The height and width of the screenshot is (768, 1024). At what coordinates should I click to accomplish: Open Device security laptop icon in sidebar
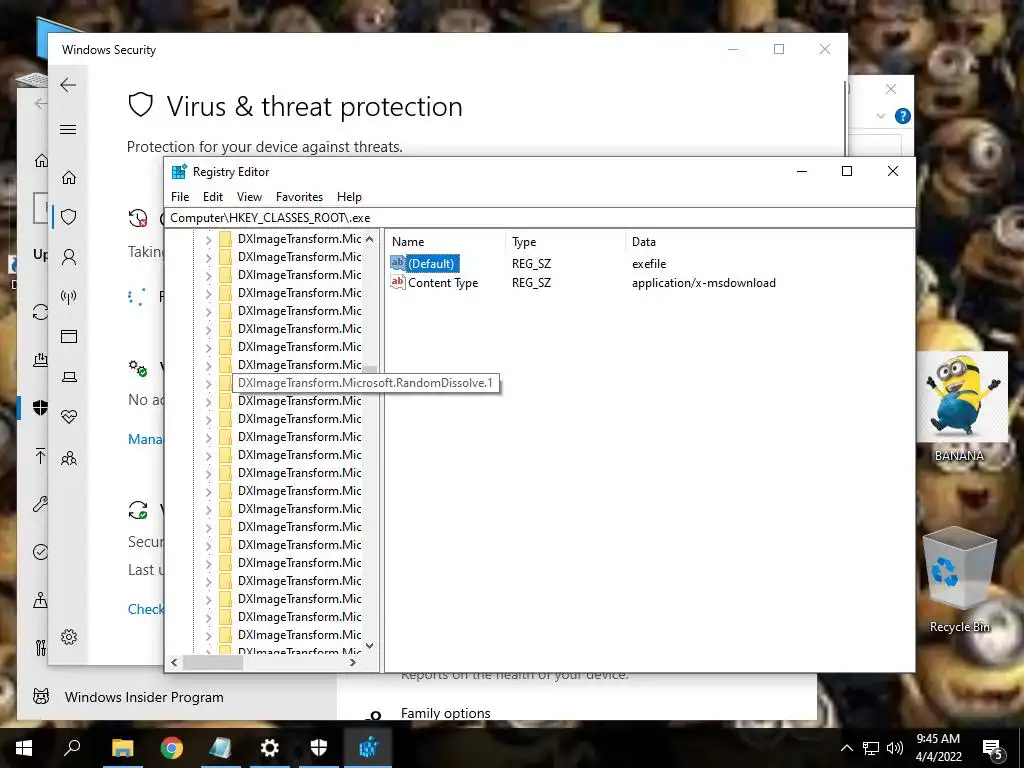coord(69,377)
